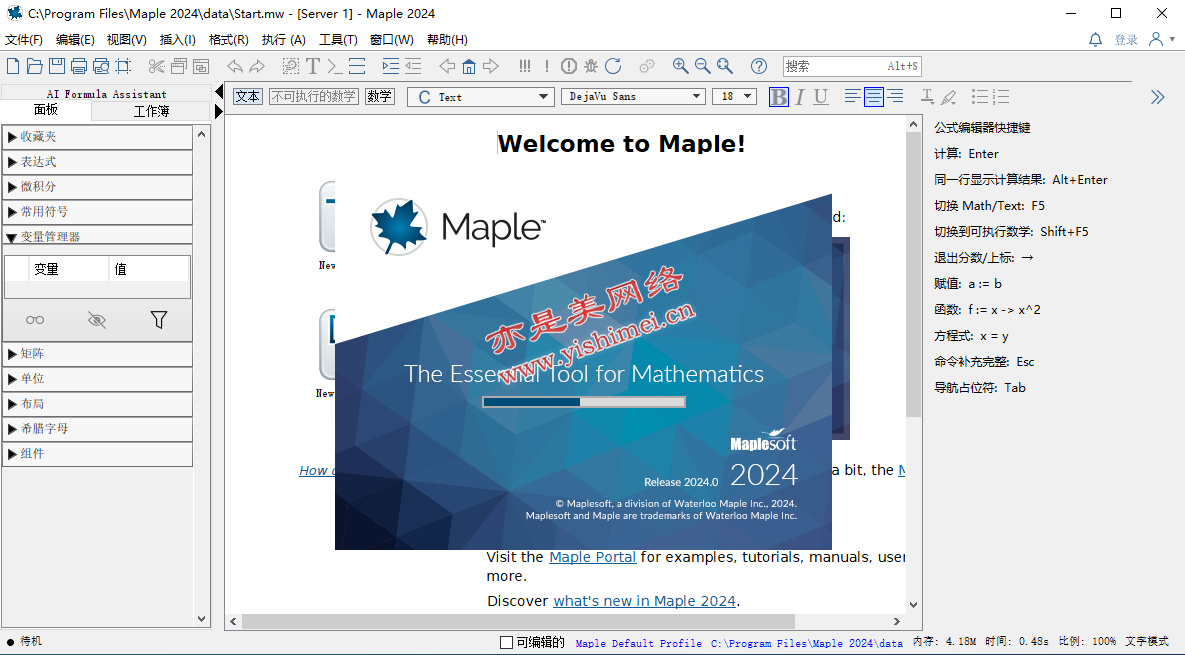Interrupt computation with the circled exclamation icon
1185x655 pixels.
click(569, 66)
